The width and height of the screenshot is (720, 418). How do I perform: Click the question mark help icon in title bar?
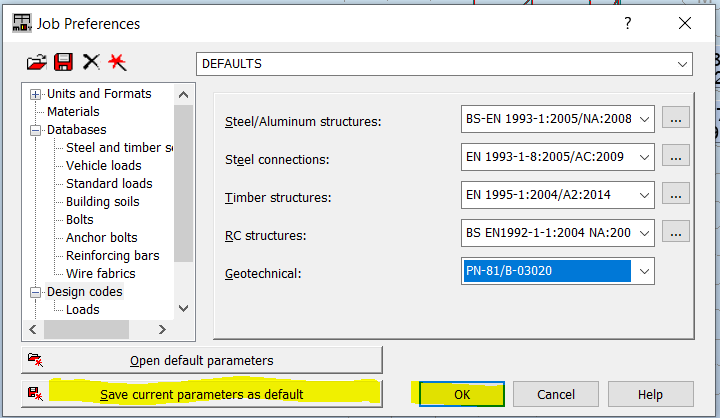(628, 23)
